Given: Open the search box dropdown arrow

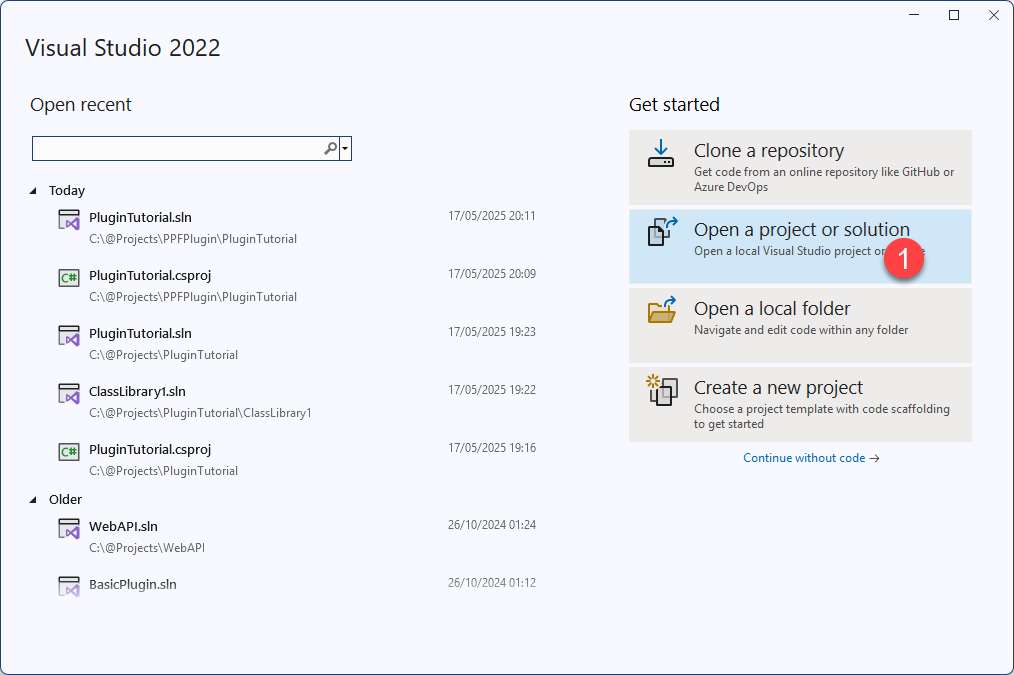Looking at the screenshot, I should click(x=345, y=149).
